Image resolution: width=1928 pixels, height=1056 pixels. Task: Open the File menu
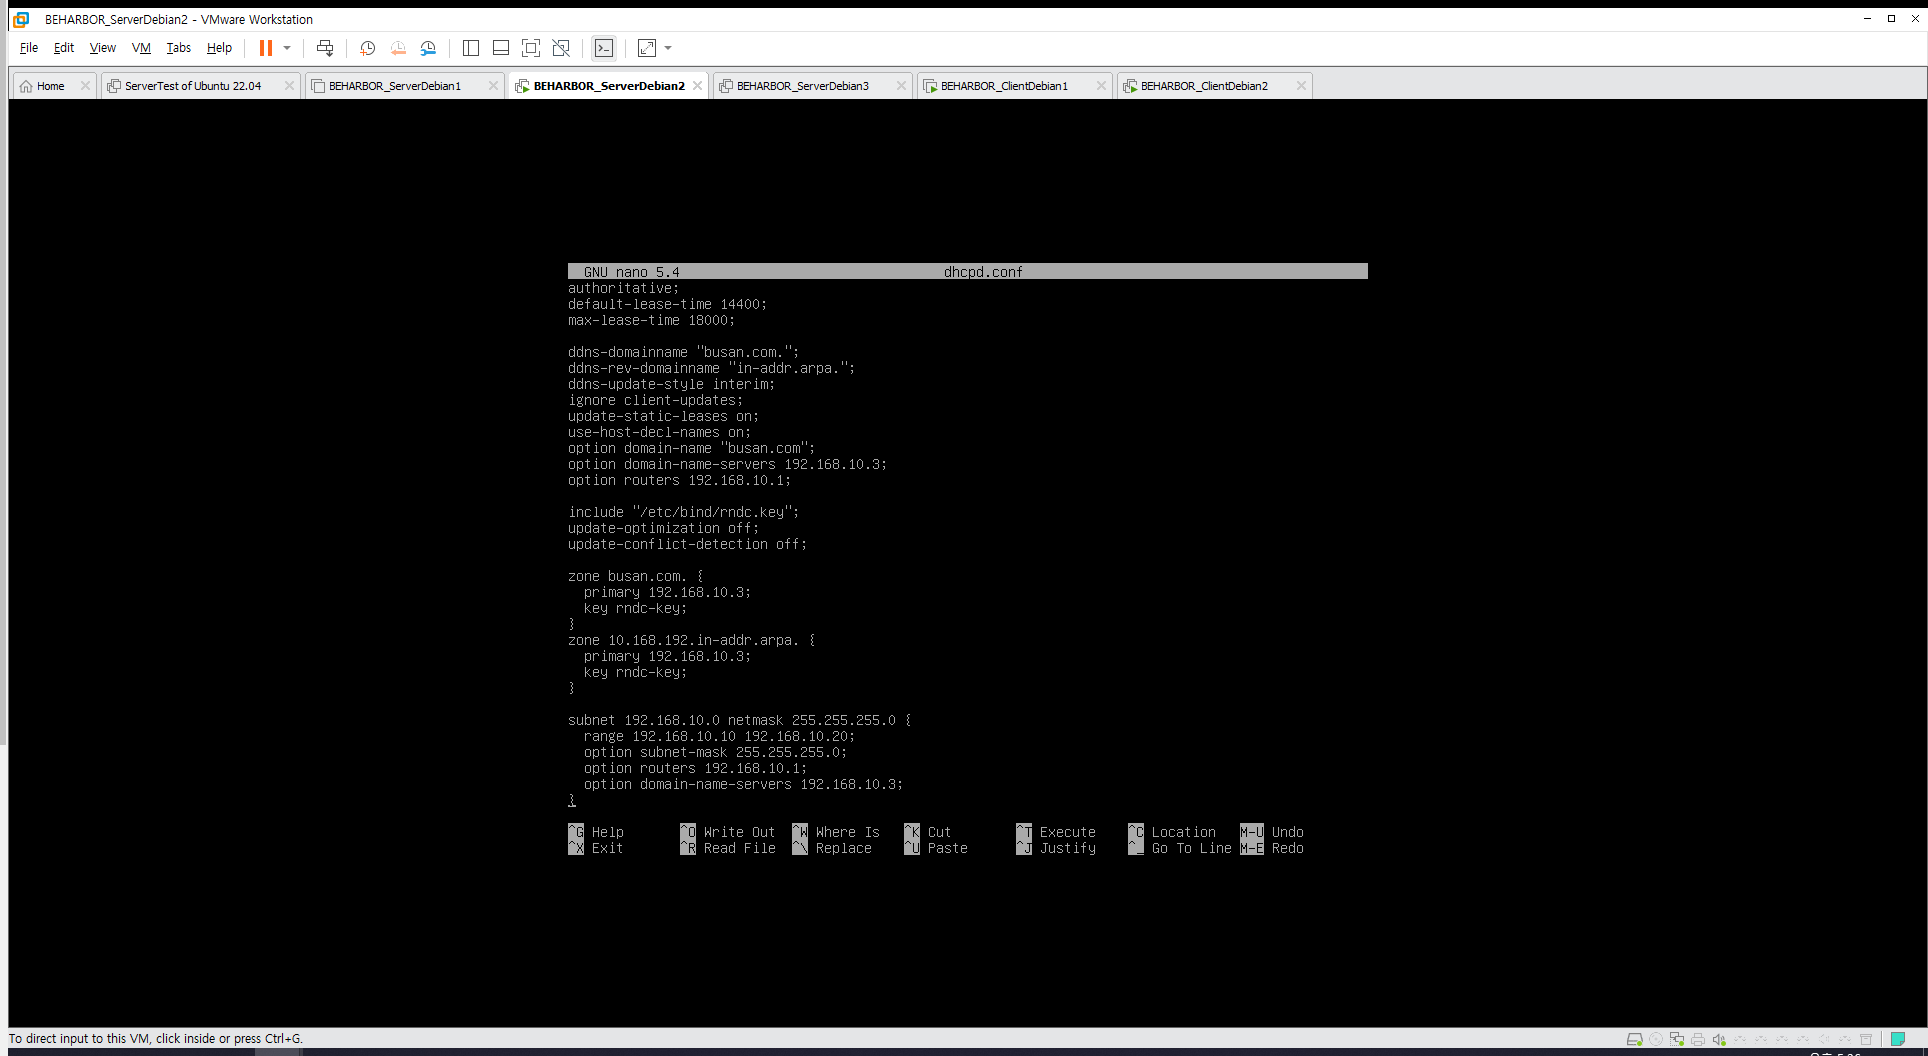(x=29, y=48)
